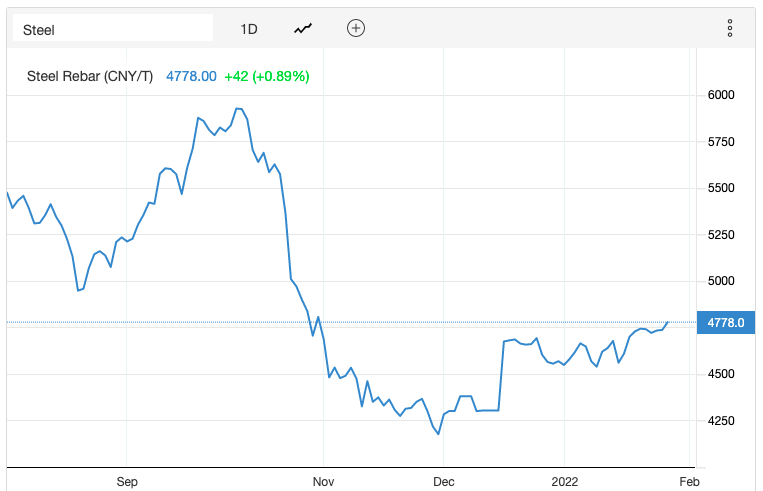Open the 1D interval selector
Image resolution: width=763 pixels, height=491 pixels.
point(249,29)
